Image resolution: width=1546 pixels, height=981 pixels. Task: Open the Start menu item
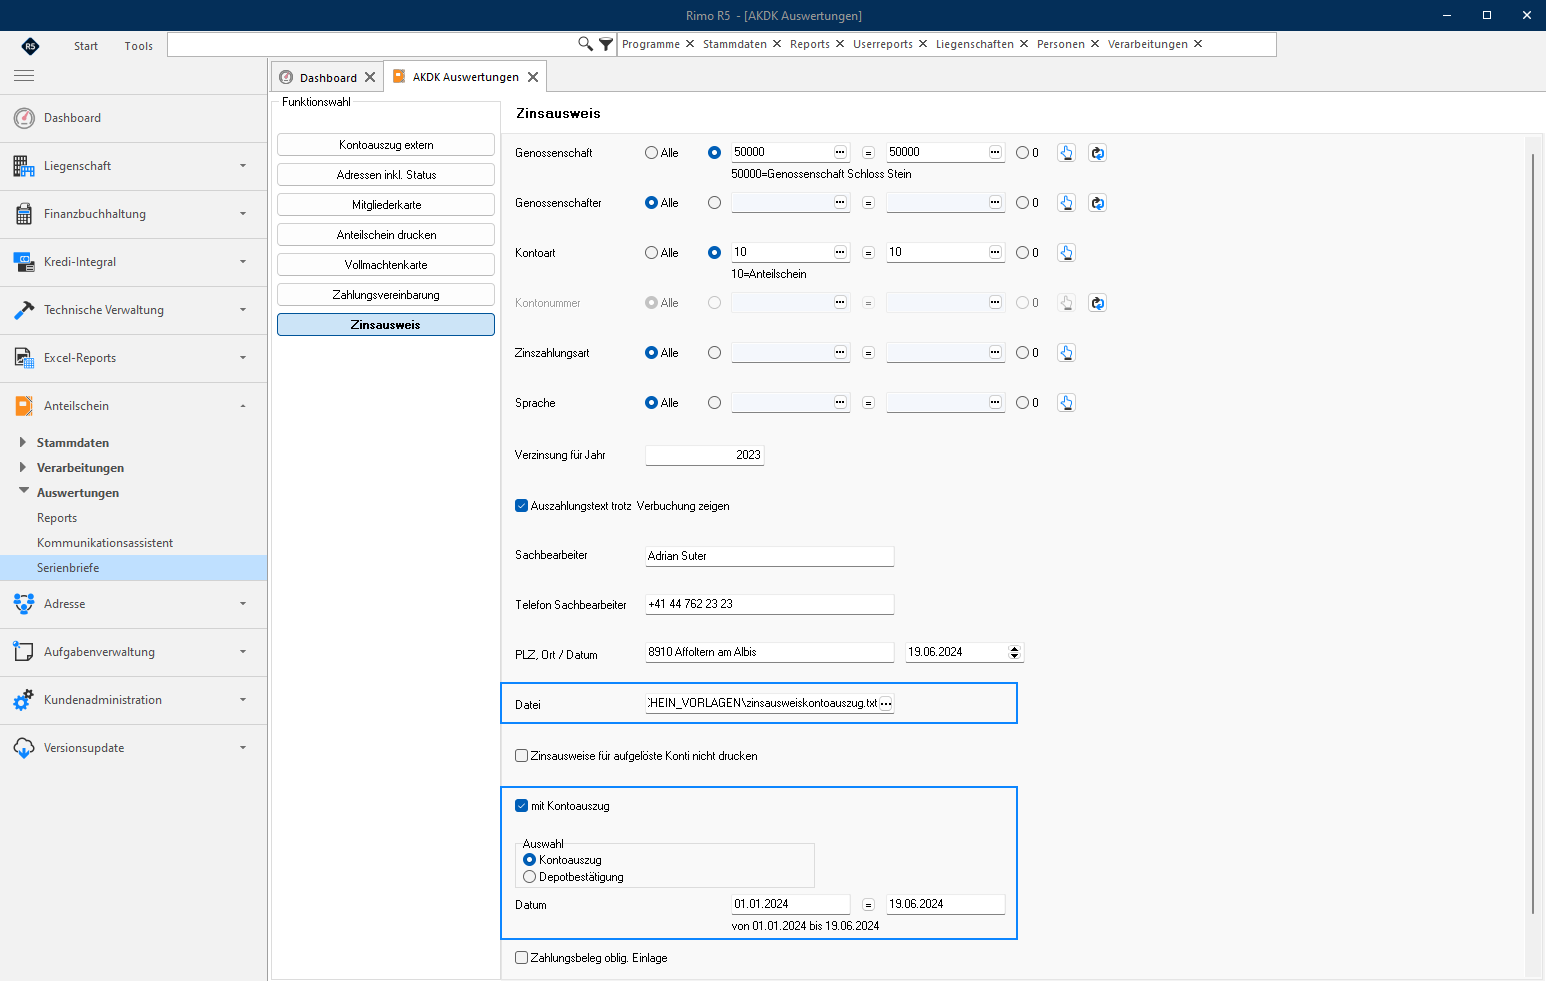point(86,46)
